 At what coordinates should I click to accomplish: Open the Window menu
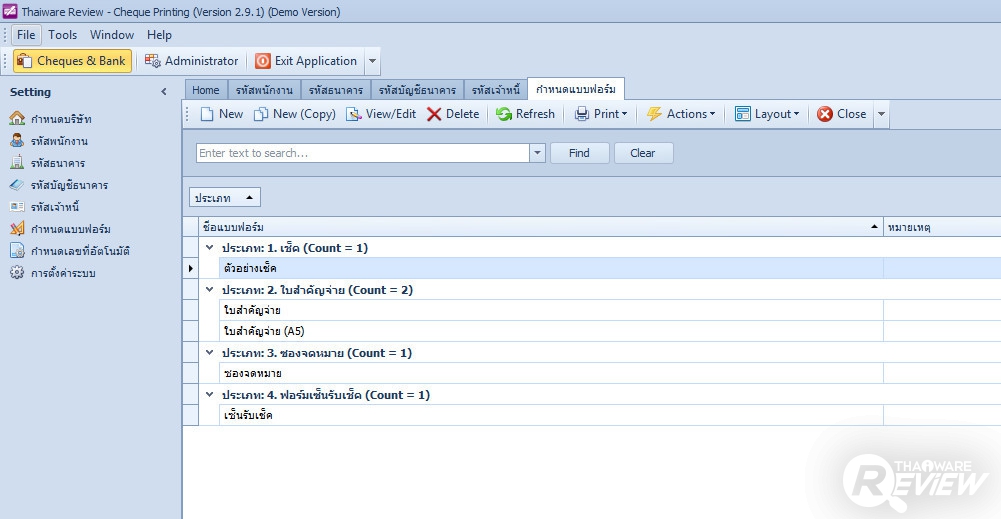coord(112,35)
